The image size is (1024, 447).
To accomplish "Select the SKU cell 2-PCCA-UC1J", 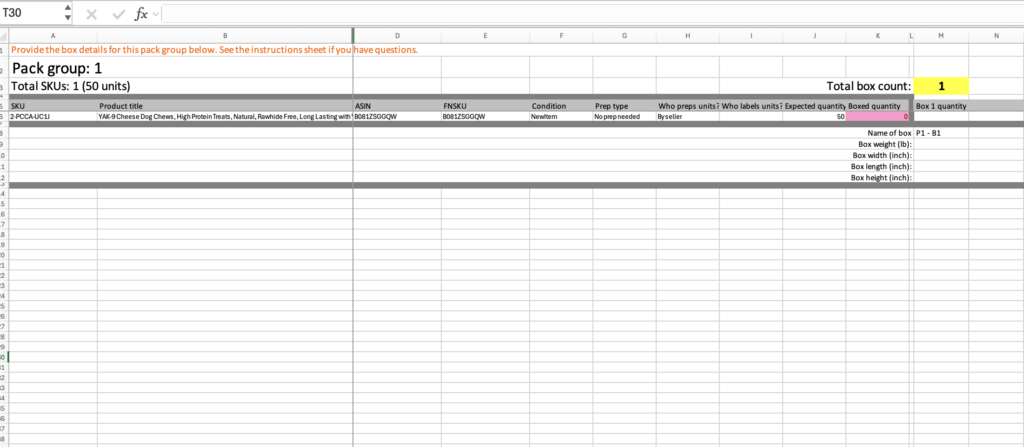I will [52, 117].
